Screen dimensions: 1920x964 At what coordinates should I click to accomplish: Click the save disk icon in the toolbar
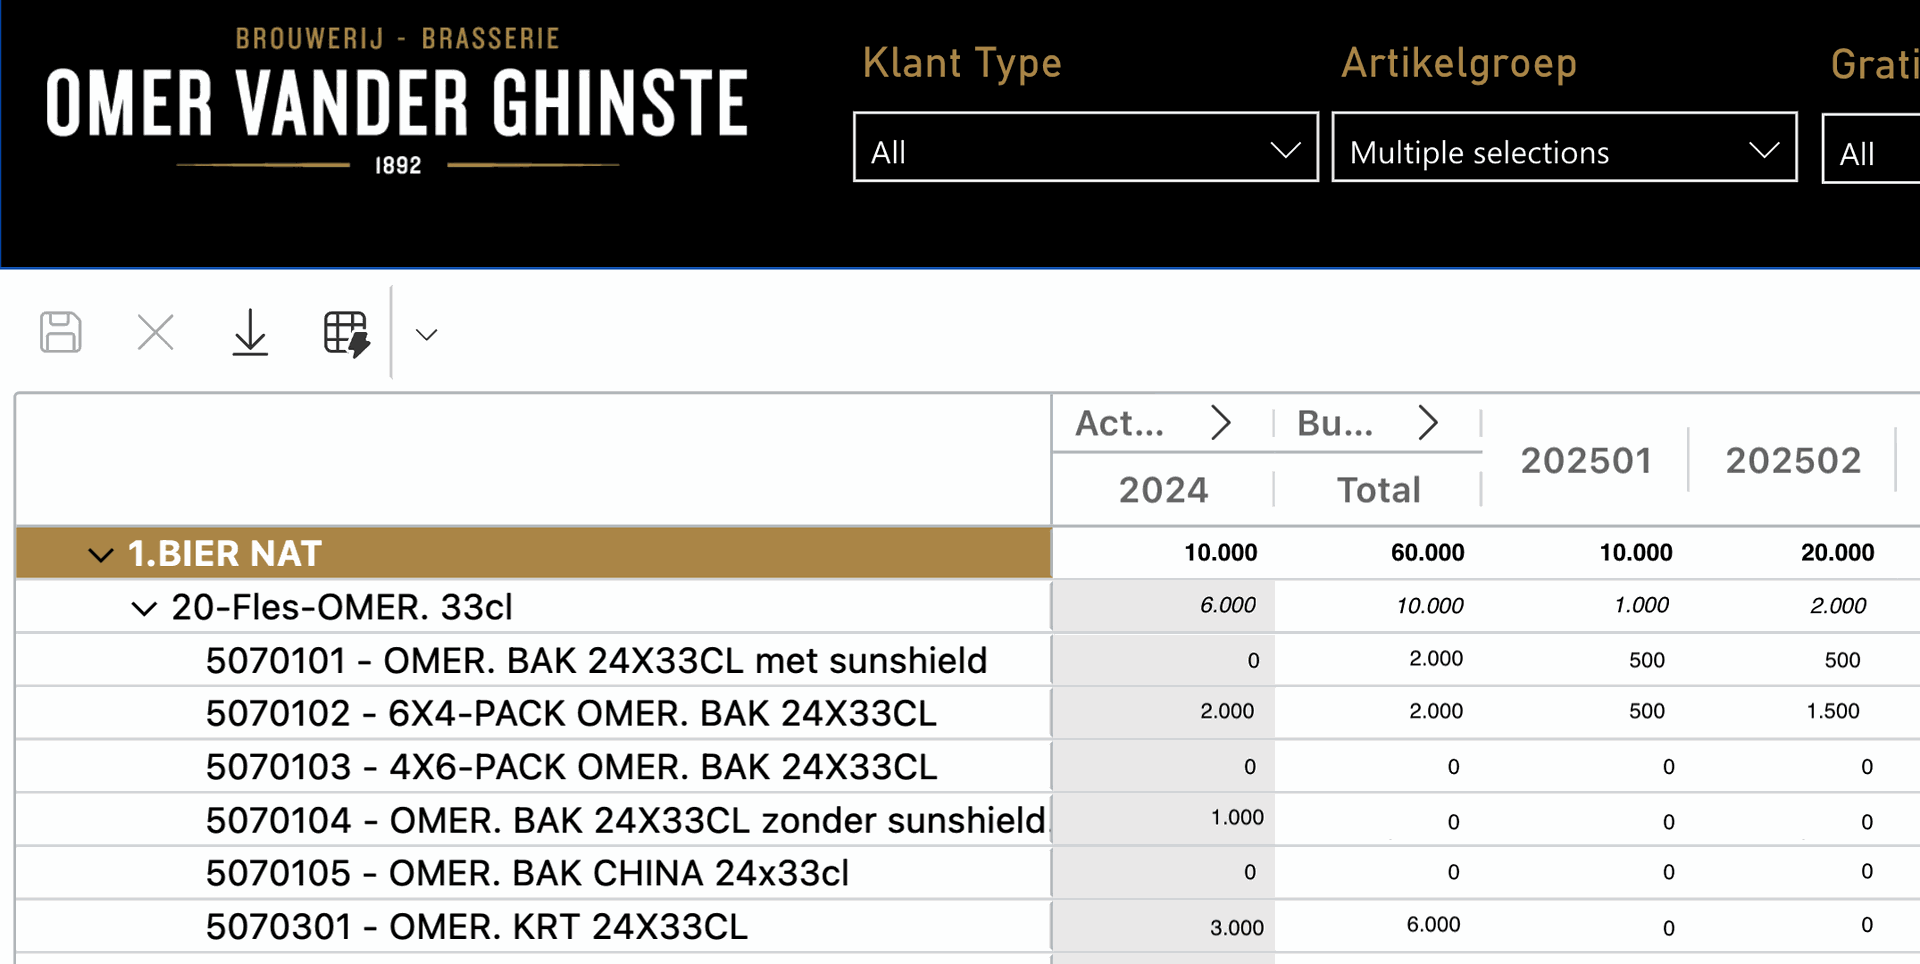pyautogui.click(x=61, y=332)
